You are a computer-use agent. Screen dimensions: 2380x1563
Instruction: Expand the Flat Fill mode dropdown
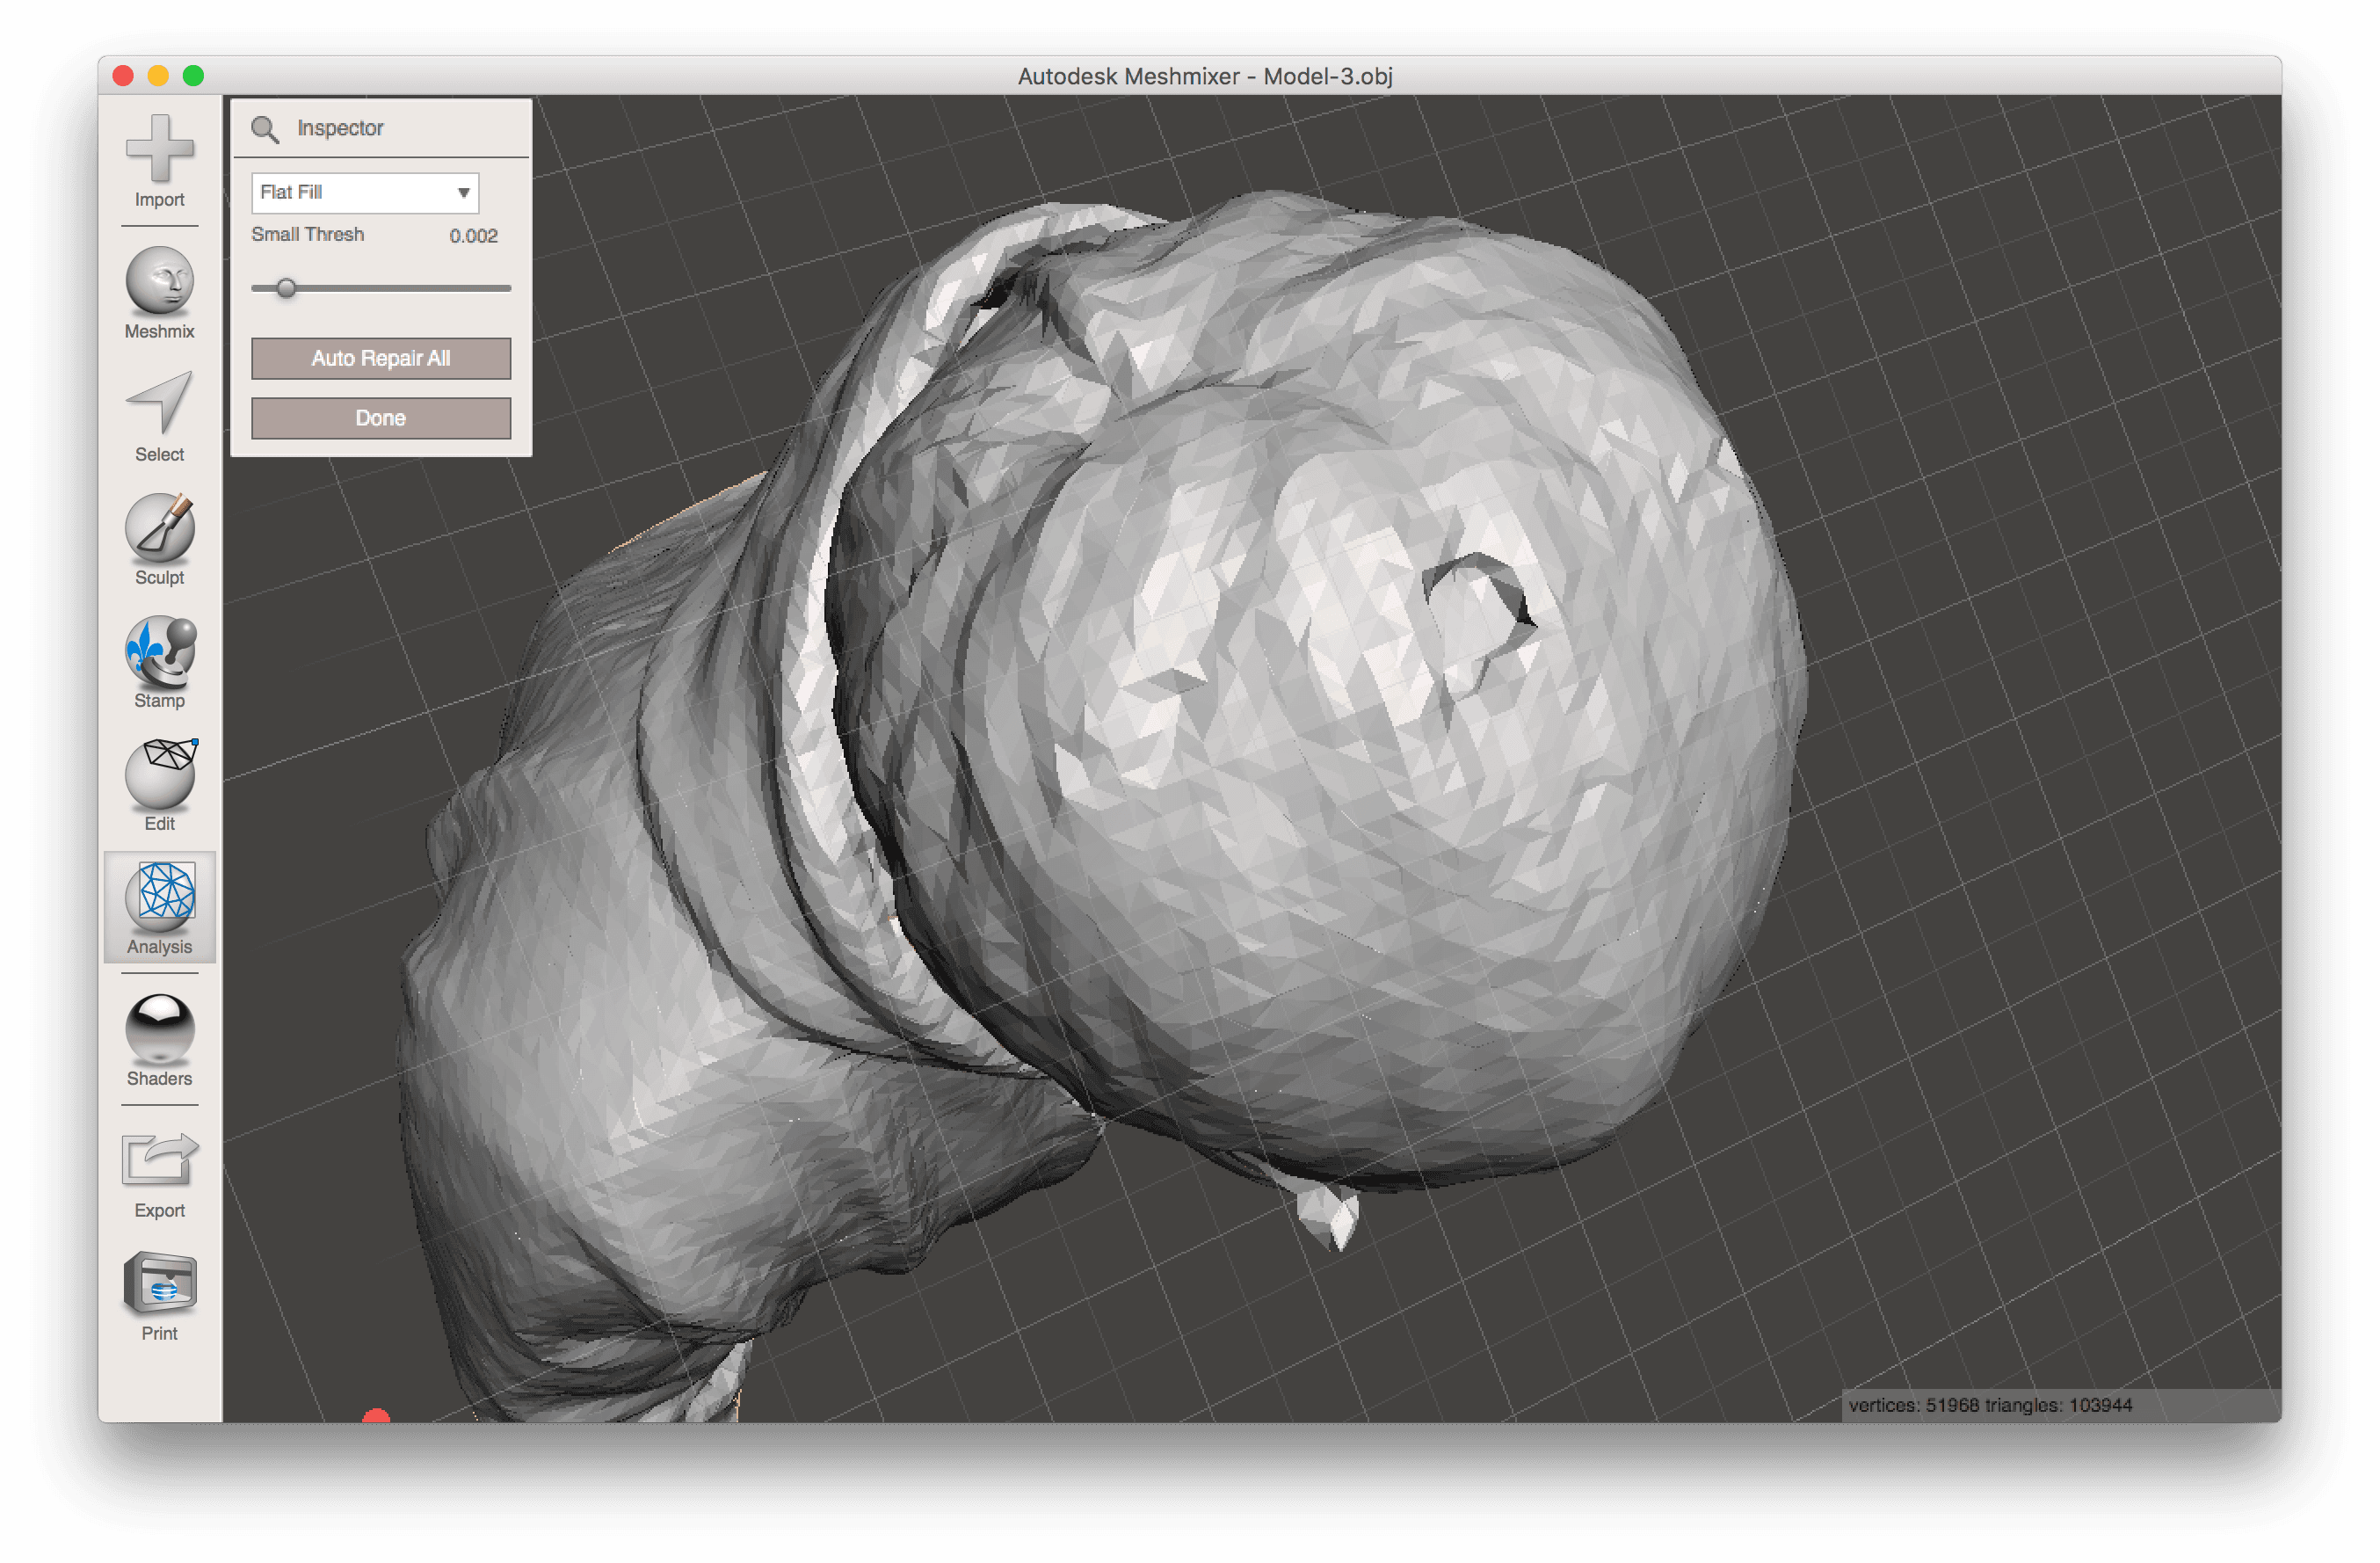pyautogui.click(x=365, y=192)
